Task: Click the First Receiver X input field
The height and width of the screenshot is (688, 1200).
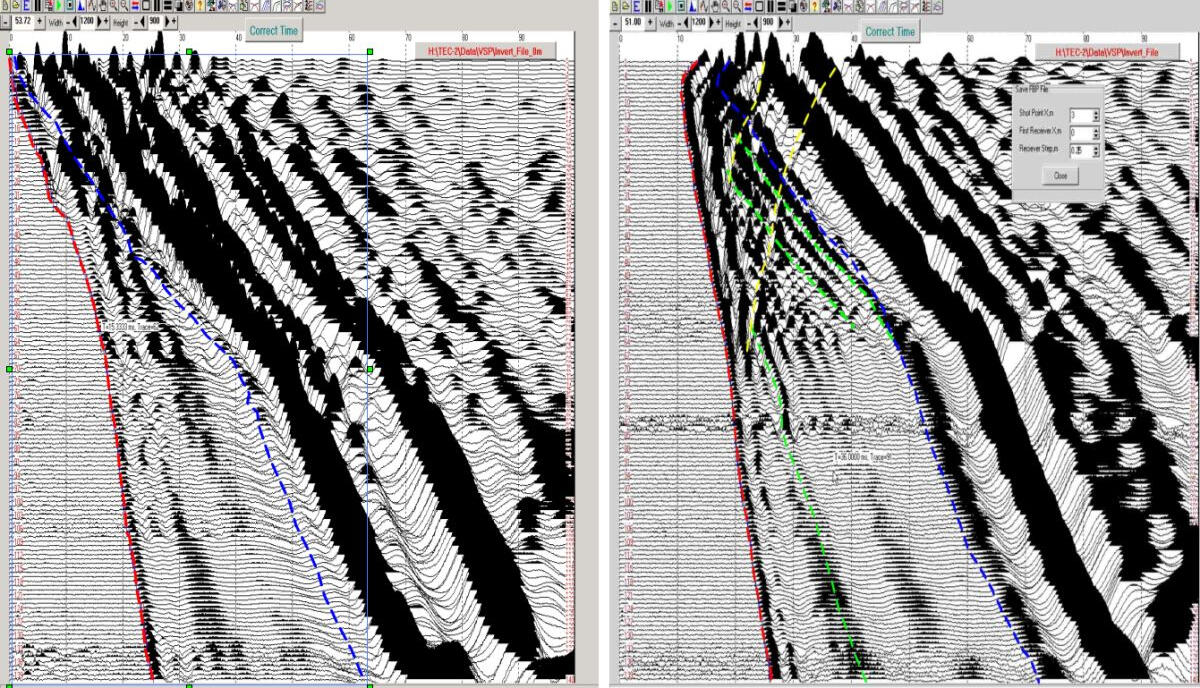Action: (x=1080, y=132)
